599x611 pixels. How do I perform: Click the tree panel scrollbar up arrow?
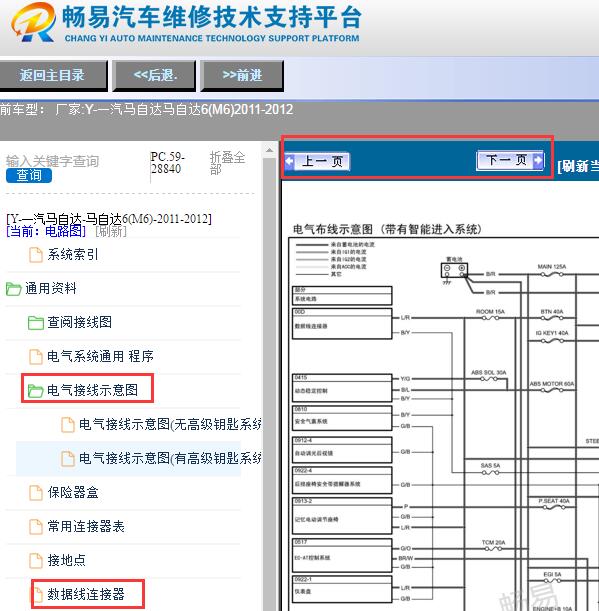269,150
